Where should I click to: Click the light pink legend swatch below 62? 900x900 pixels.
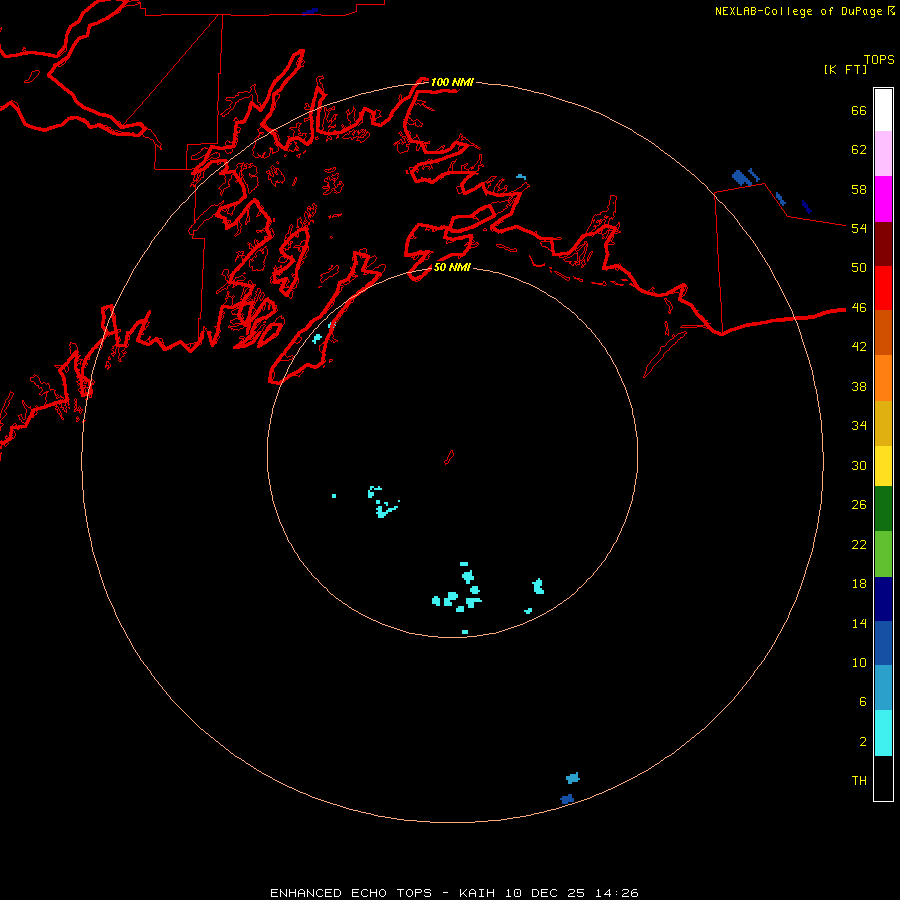coord(883,153)
